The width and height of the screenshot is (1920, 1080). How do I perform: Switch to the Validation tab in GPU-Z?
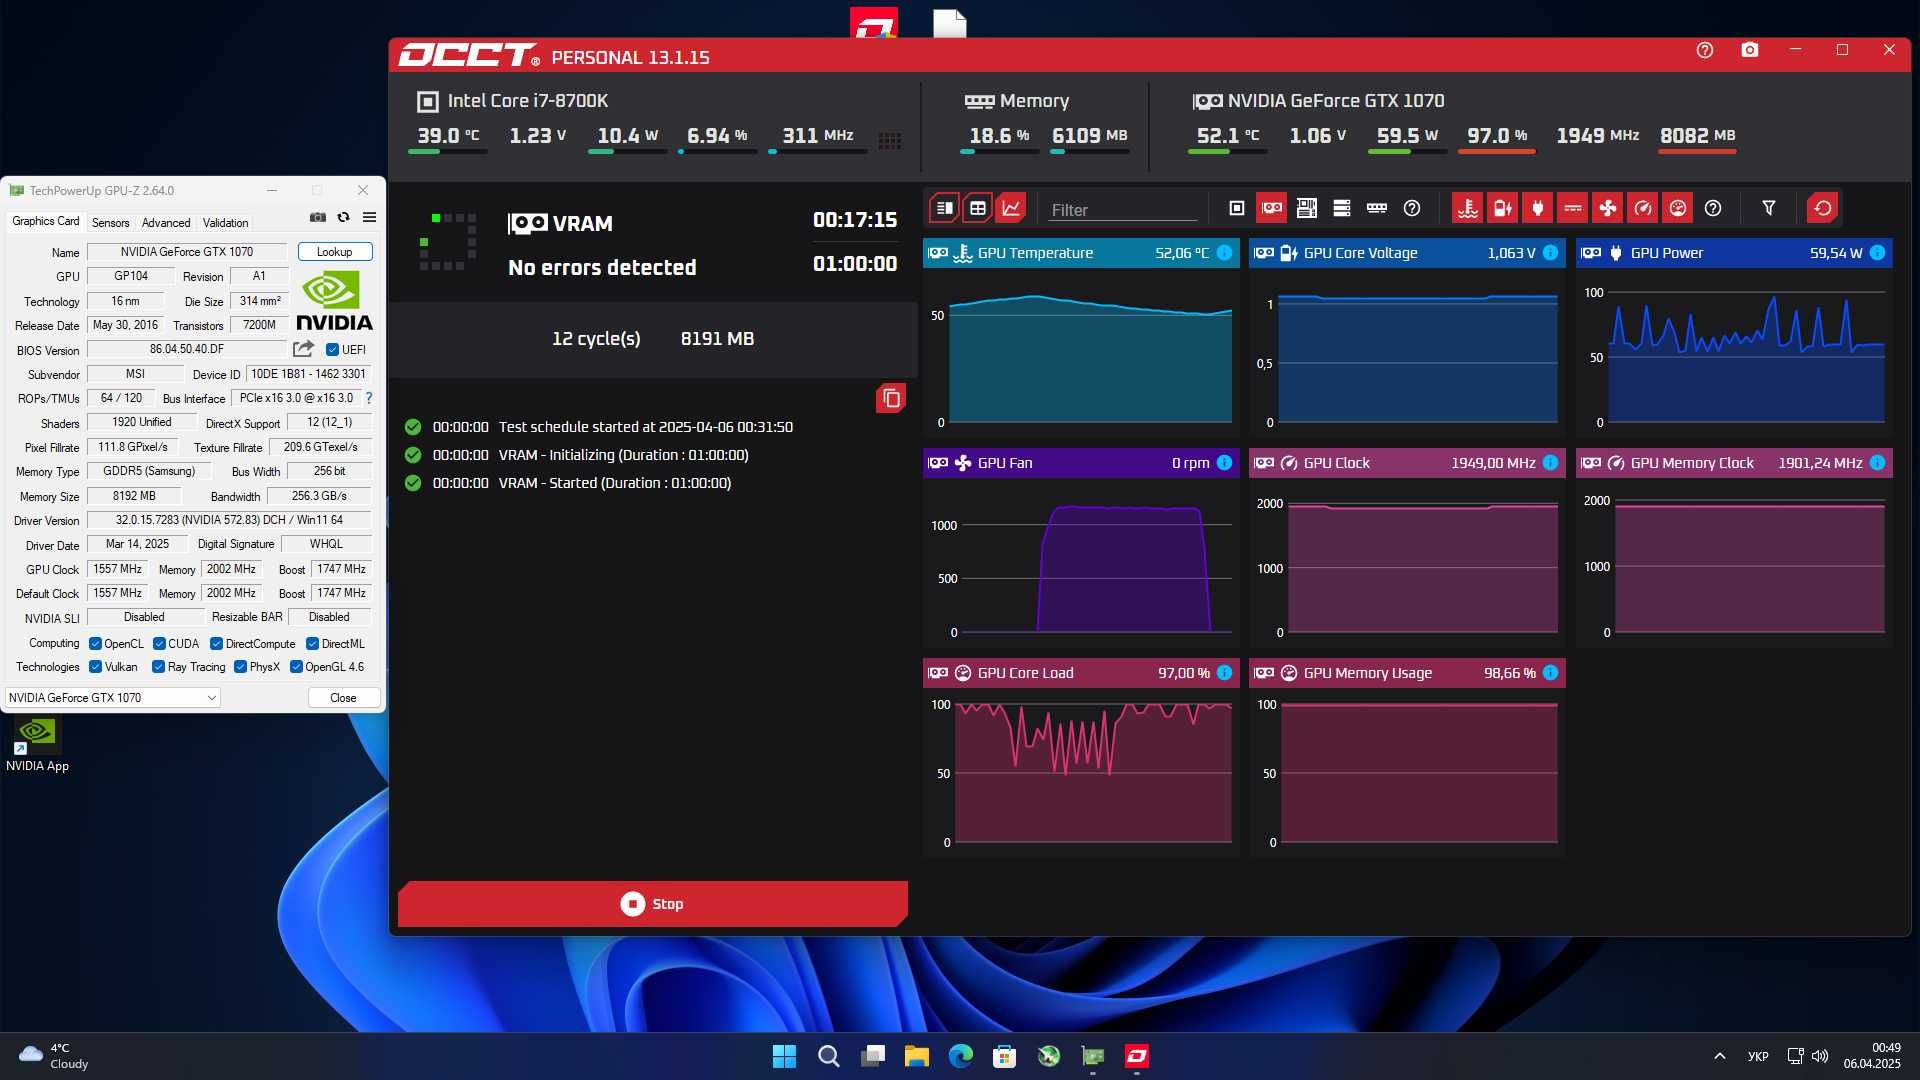[x=226, y=223]
